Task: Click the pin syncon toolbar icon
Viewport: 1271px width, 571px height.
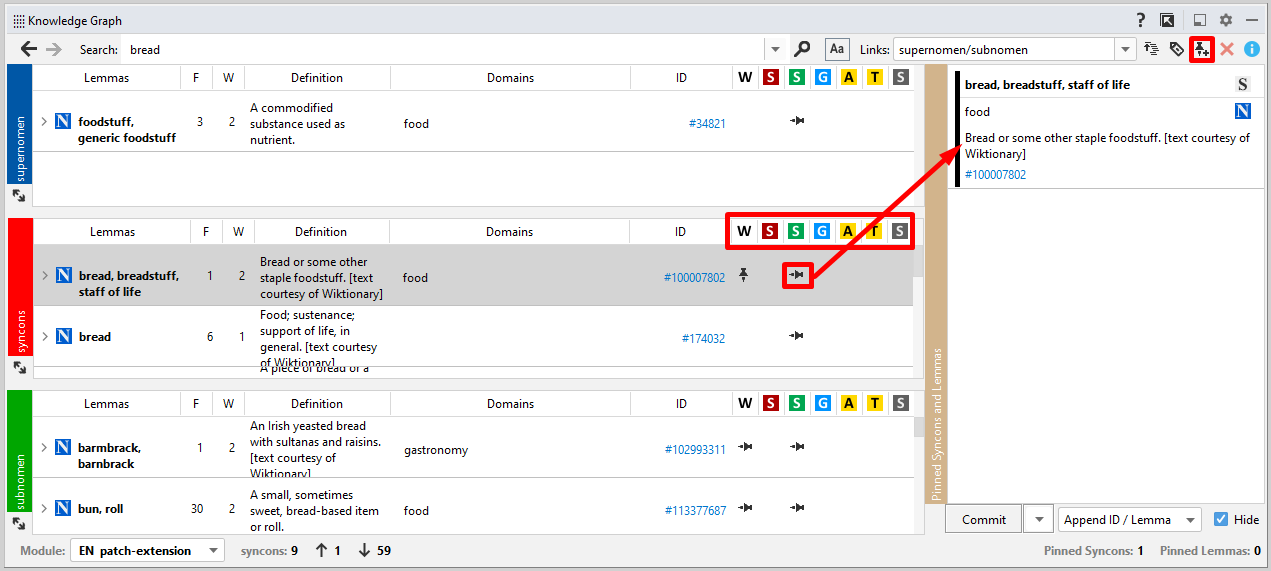Action: tap(1202, 49)
